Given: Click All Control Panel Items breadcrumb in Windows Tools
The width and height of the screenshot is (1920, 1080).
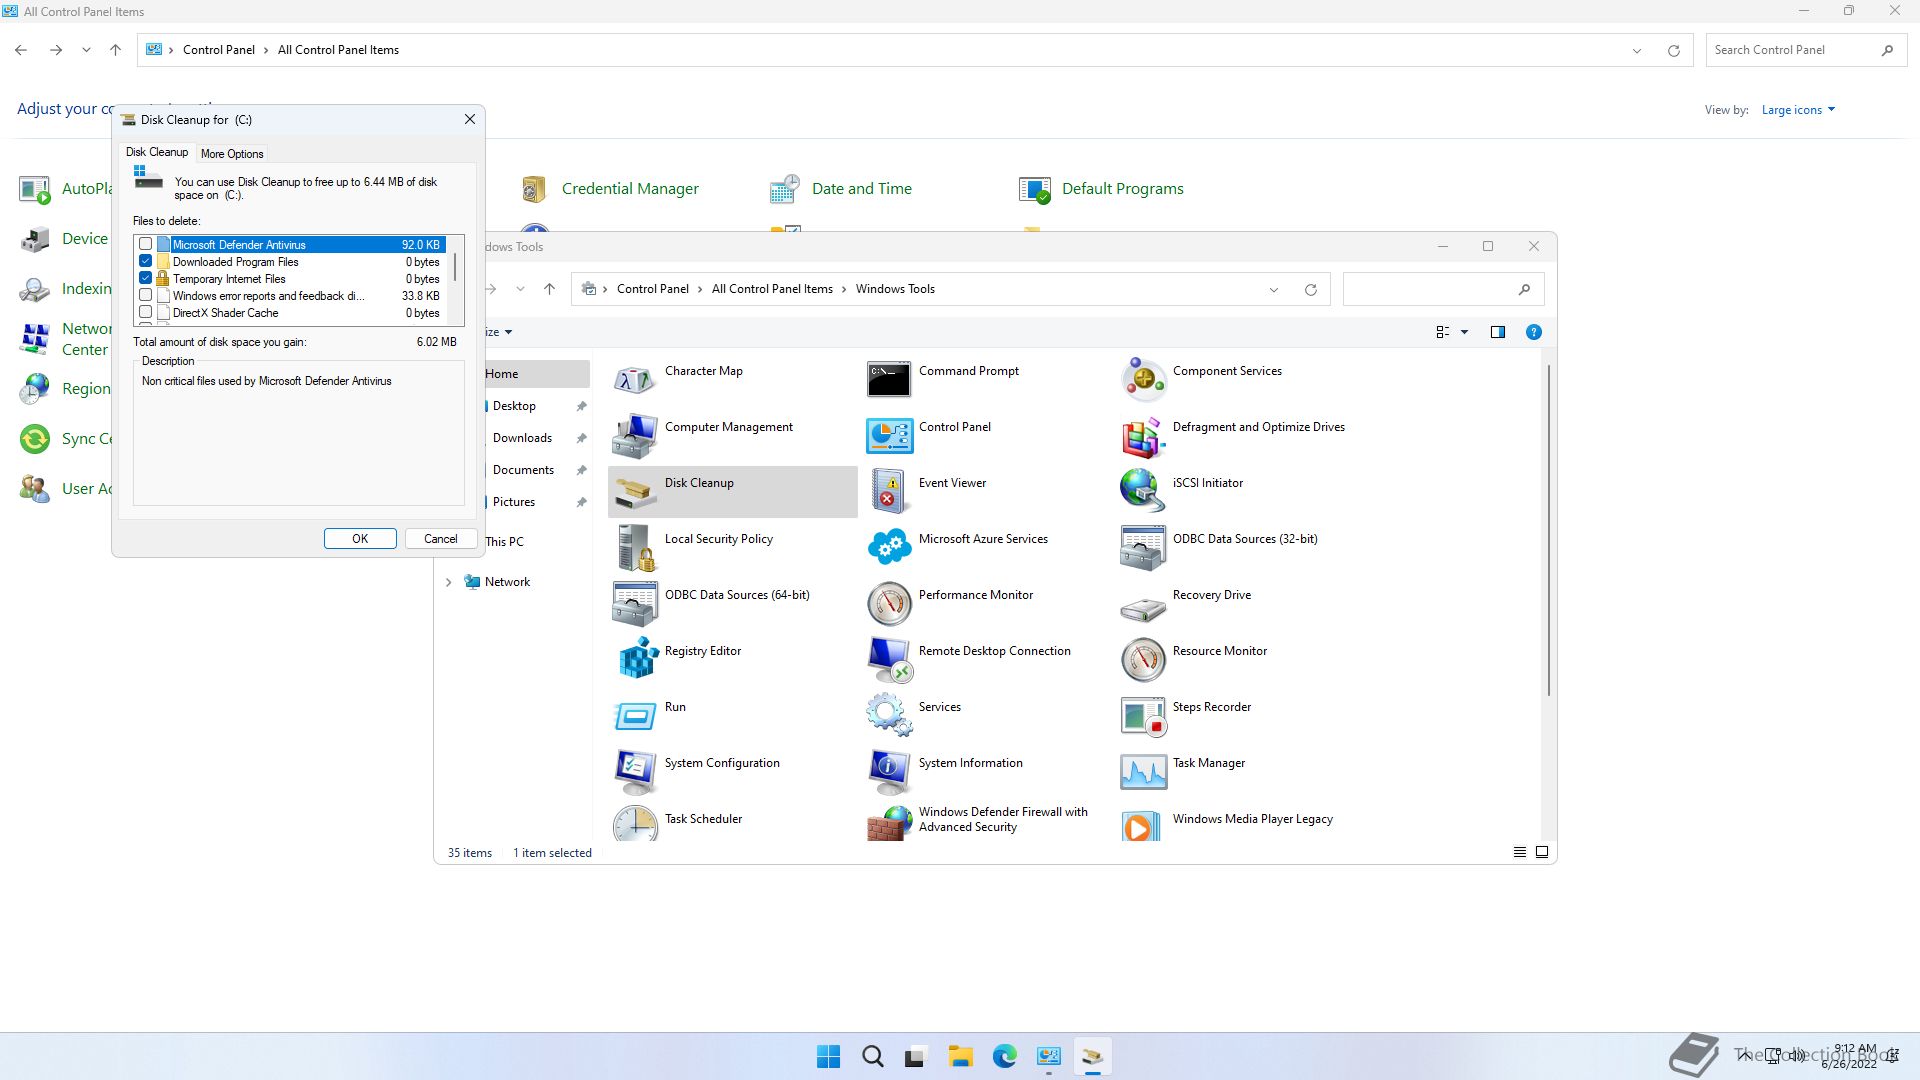Looking at the screenshot, I should tap(772, 289).
